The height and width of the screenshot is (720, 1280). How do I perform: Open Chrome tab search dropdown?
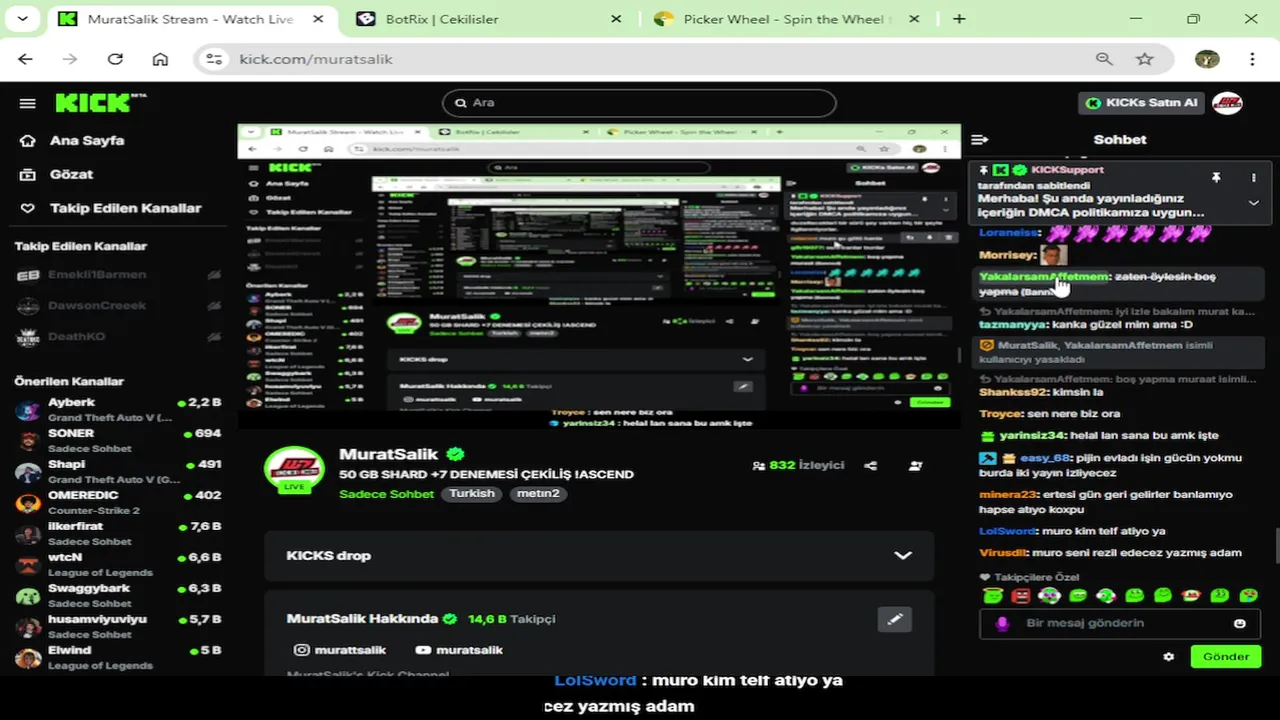tap(22, 19)
